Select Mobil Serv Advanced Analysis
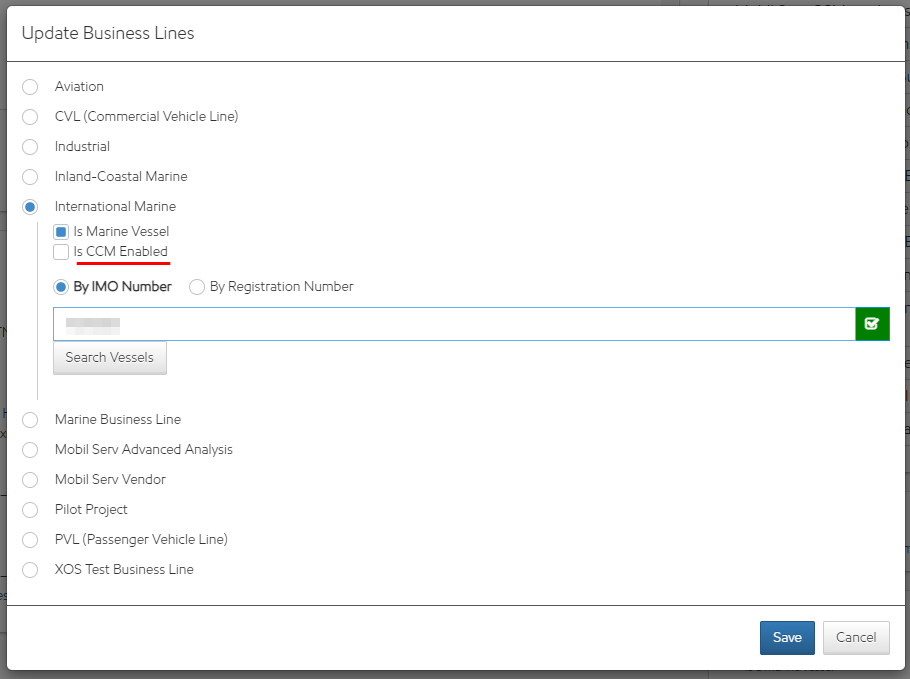Viewport: 910px width, 679px height. [30, 449]
